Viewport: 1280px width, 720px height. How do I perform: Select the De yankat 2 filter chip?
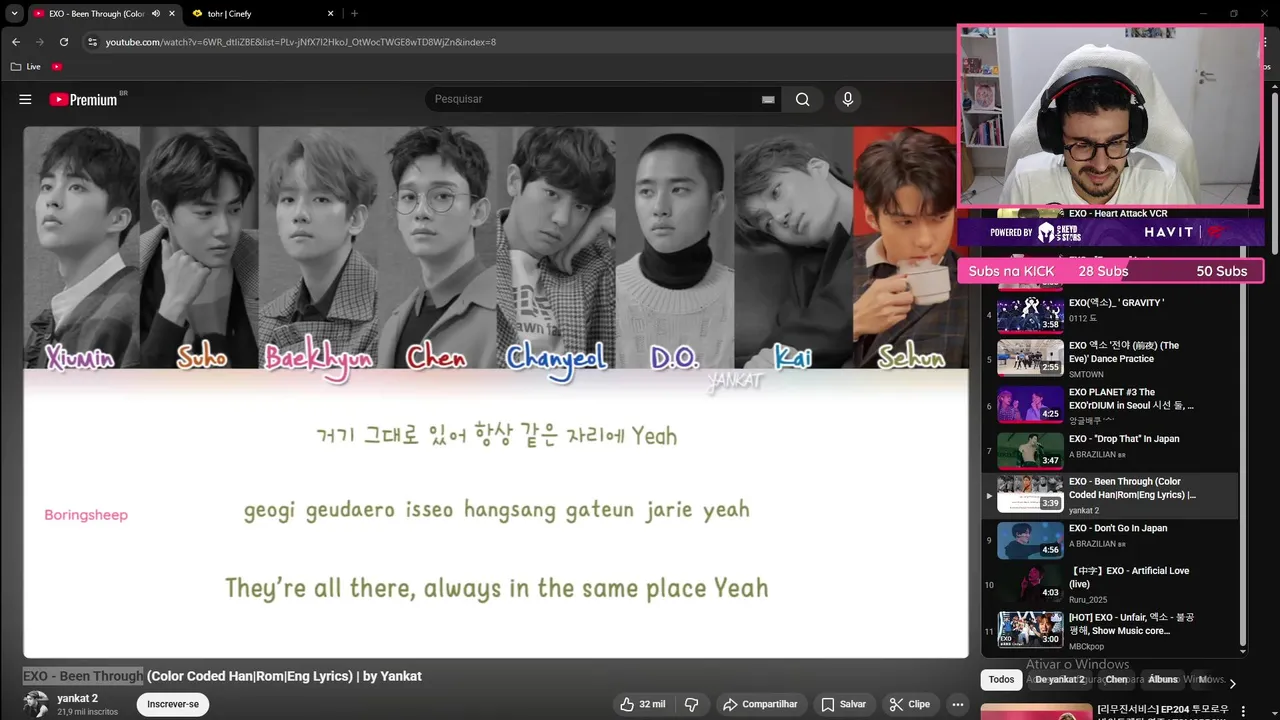tap(1060, 680)
